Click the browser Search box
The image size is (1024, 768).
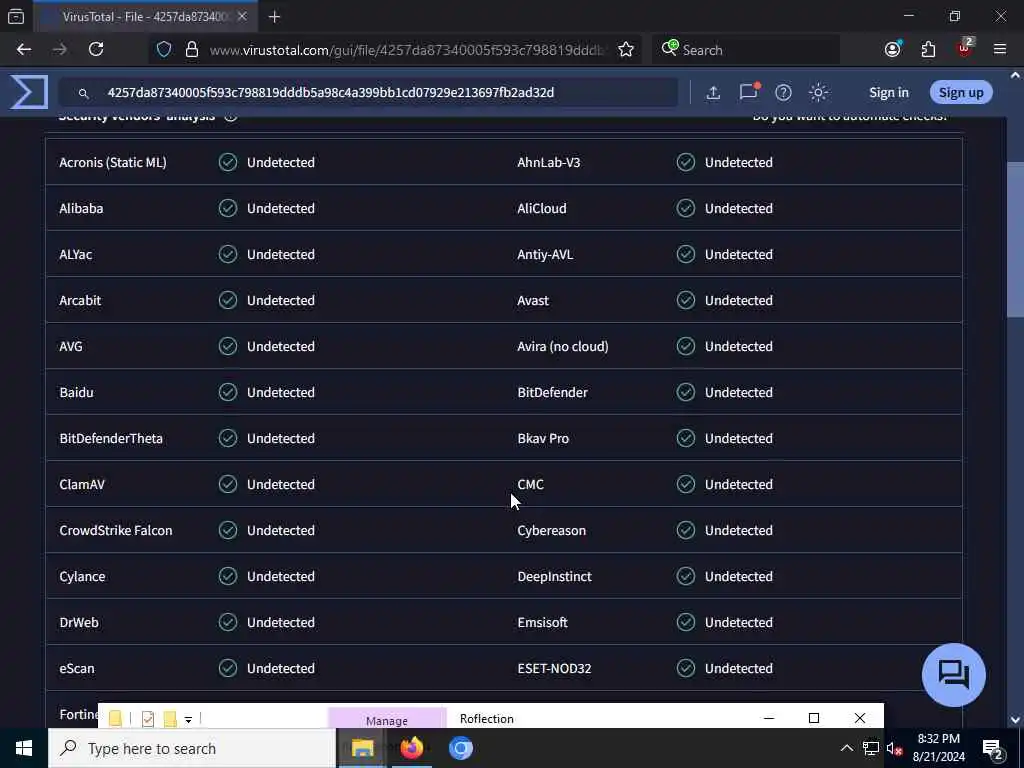(746, 50)
